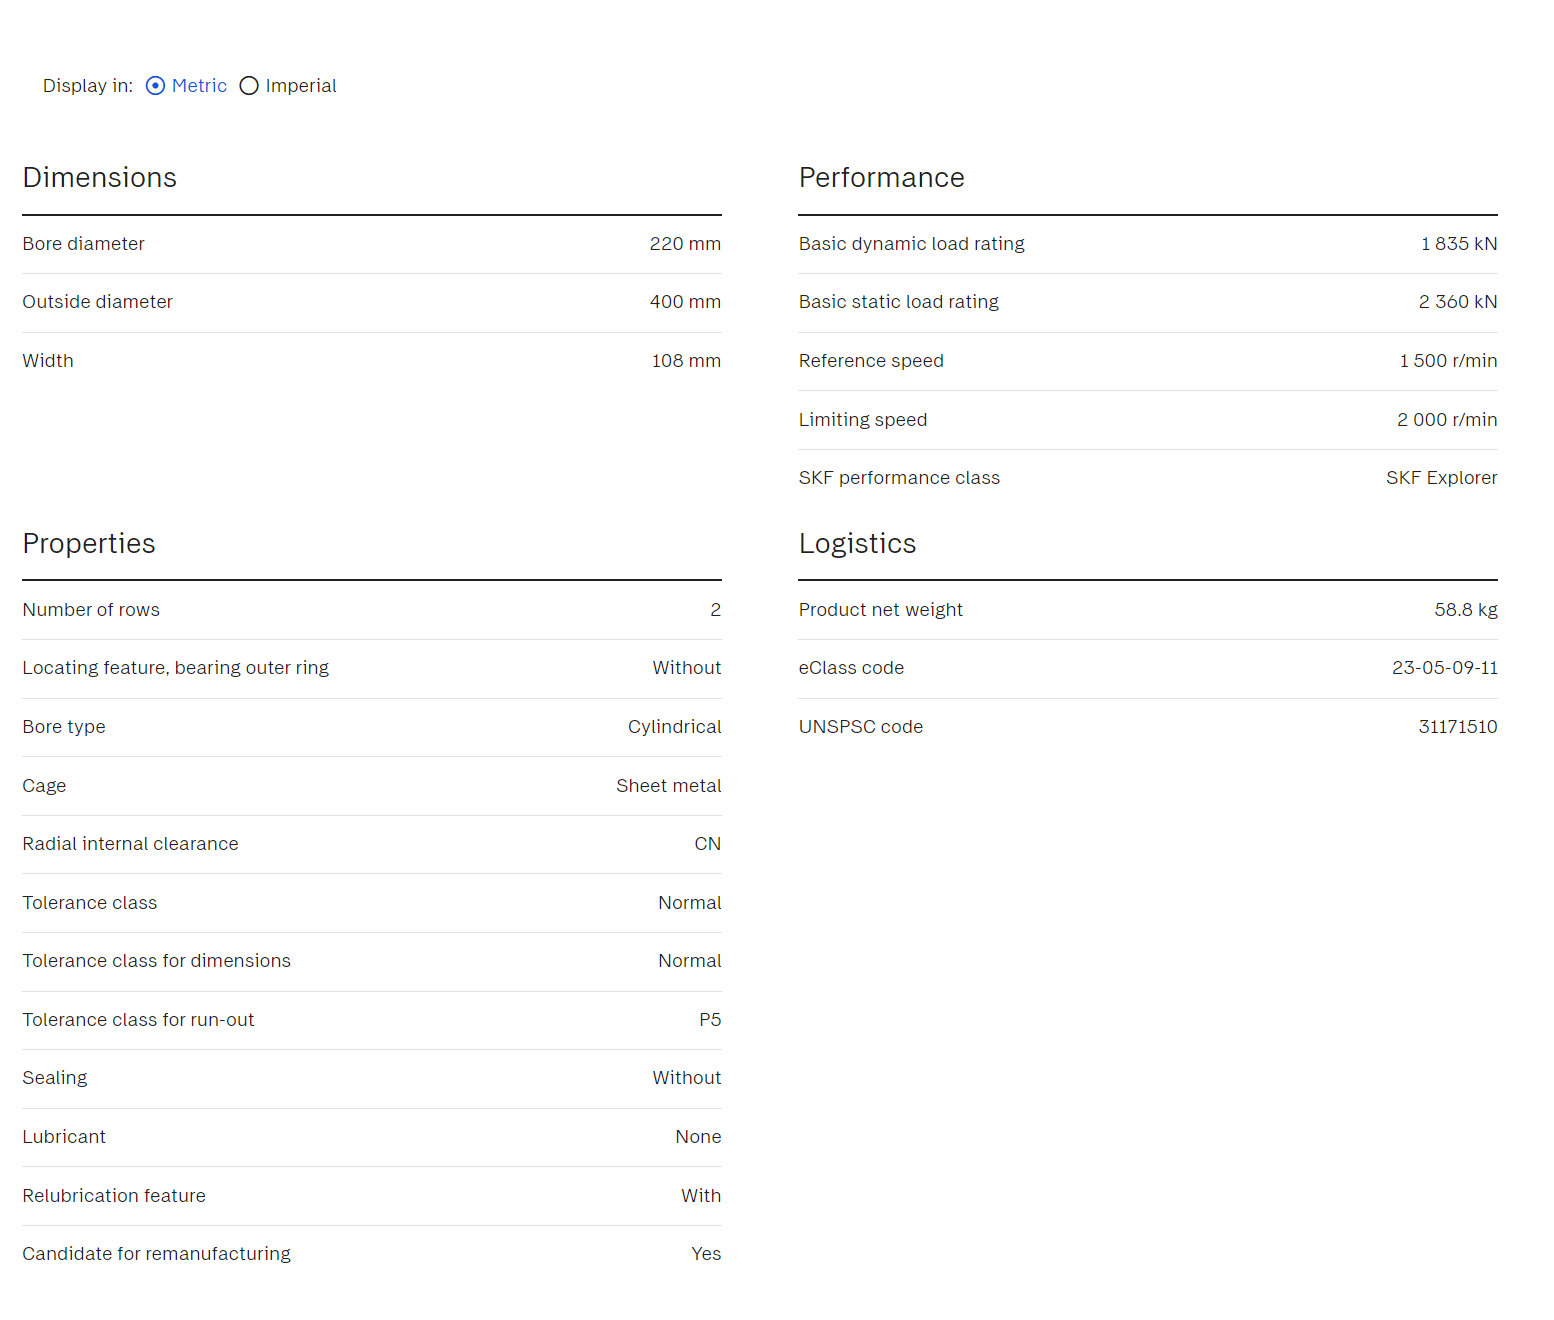Click the Bore diameter value 220 mm
Image resolution: width=1554 pixels, height=1320 pixels.
pyautogui.click(x=684, y=244)
